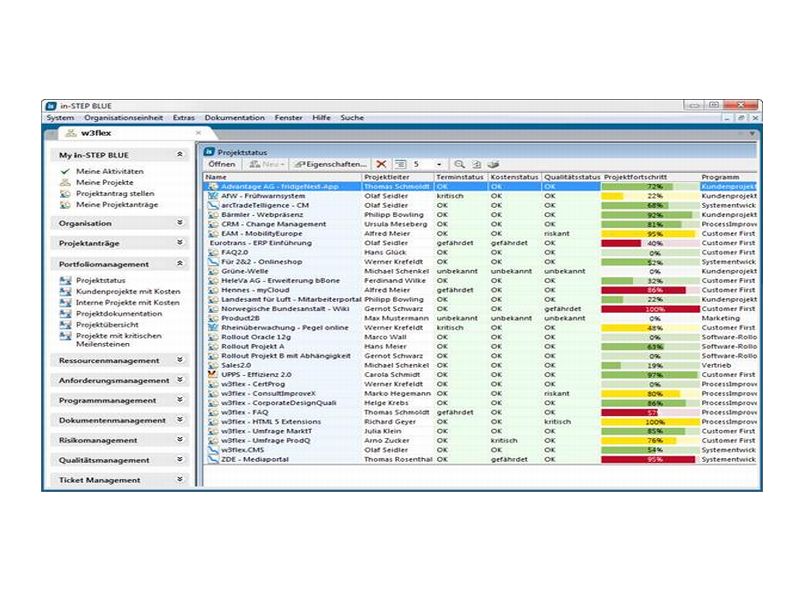Click the magnifying glass search icon in Projektstatus toolbar
This screenshot has width=800, height=600.
tap(459, 164)
